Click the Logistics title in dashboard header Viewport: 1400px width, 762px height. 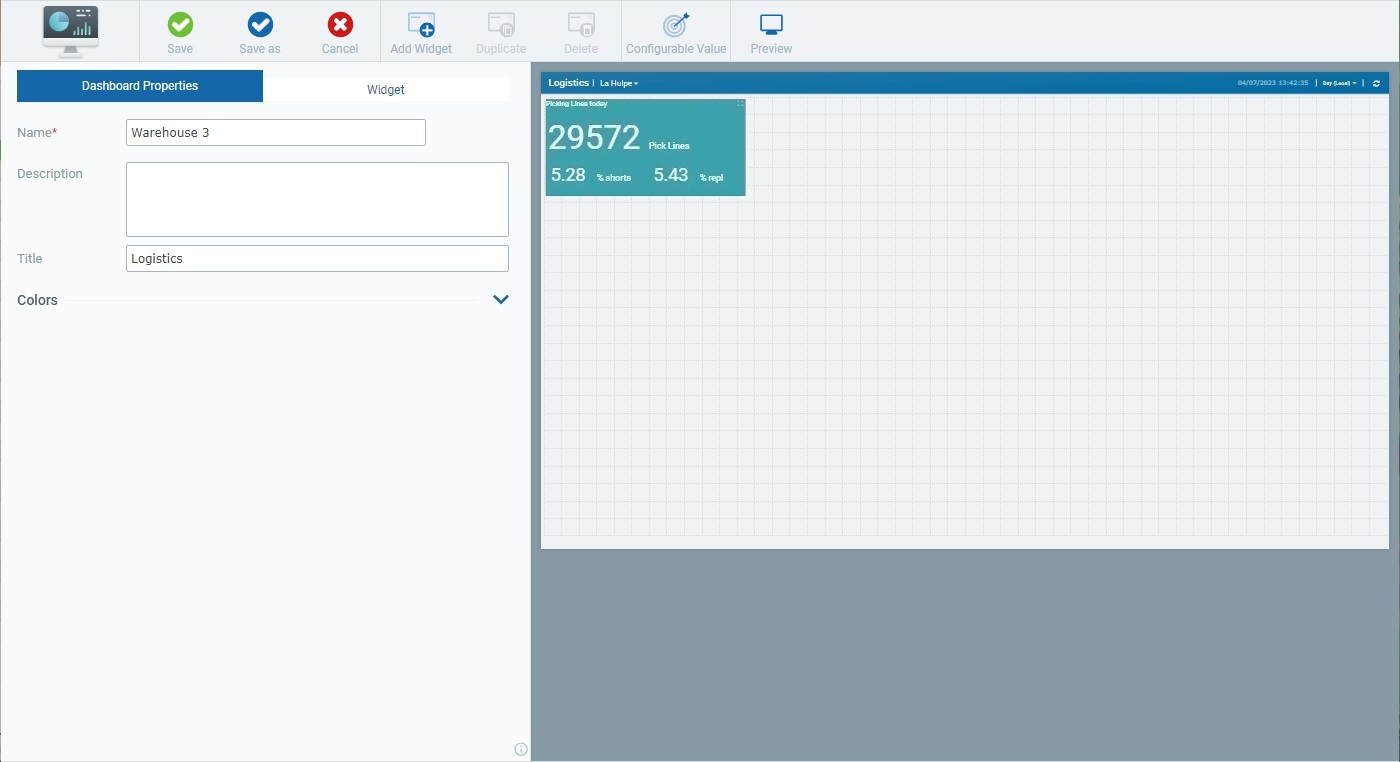568,83
